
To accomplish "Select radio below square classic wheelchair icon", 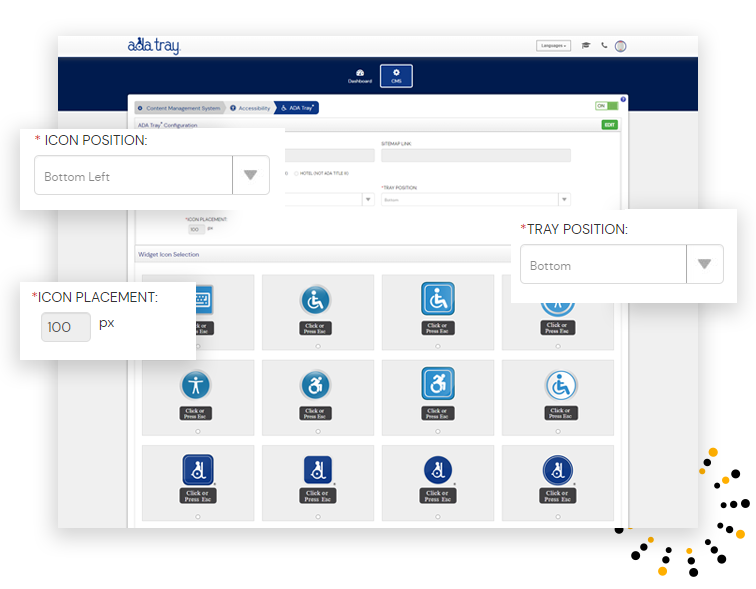I will click(x=438, y=346).
